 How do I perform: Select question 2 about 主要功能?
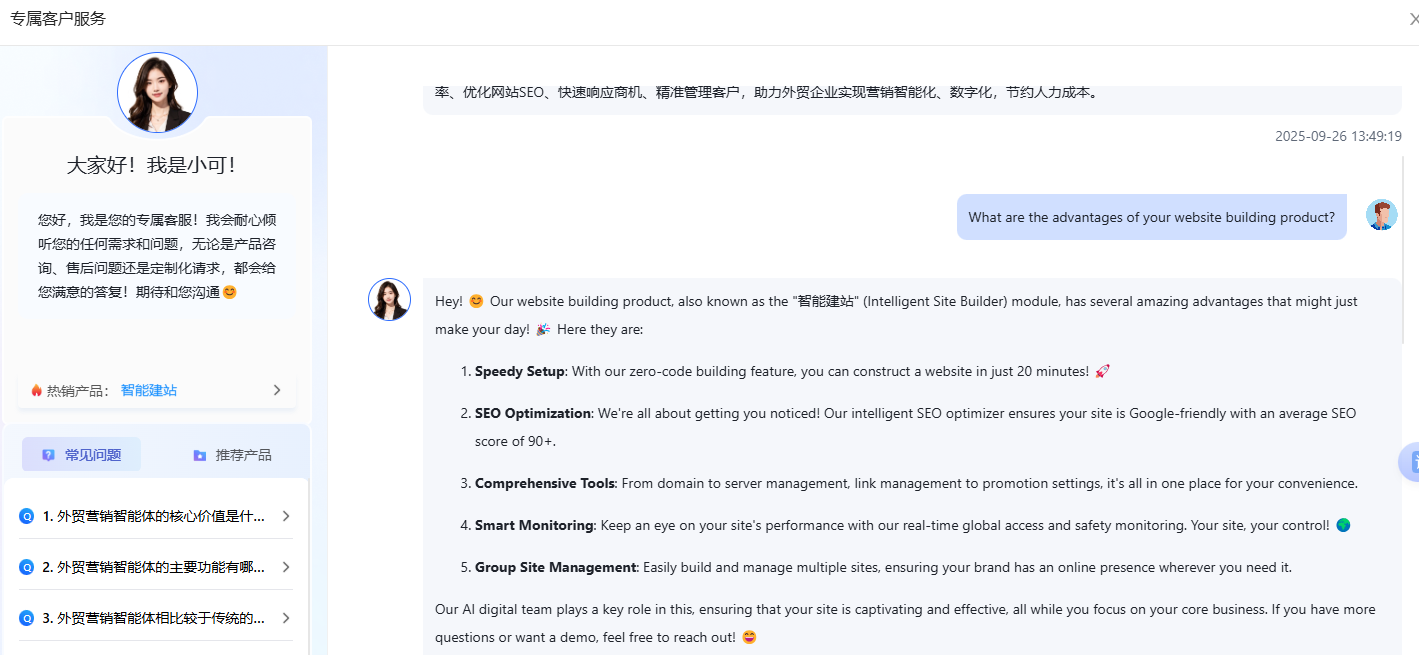point(153,567)
